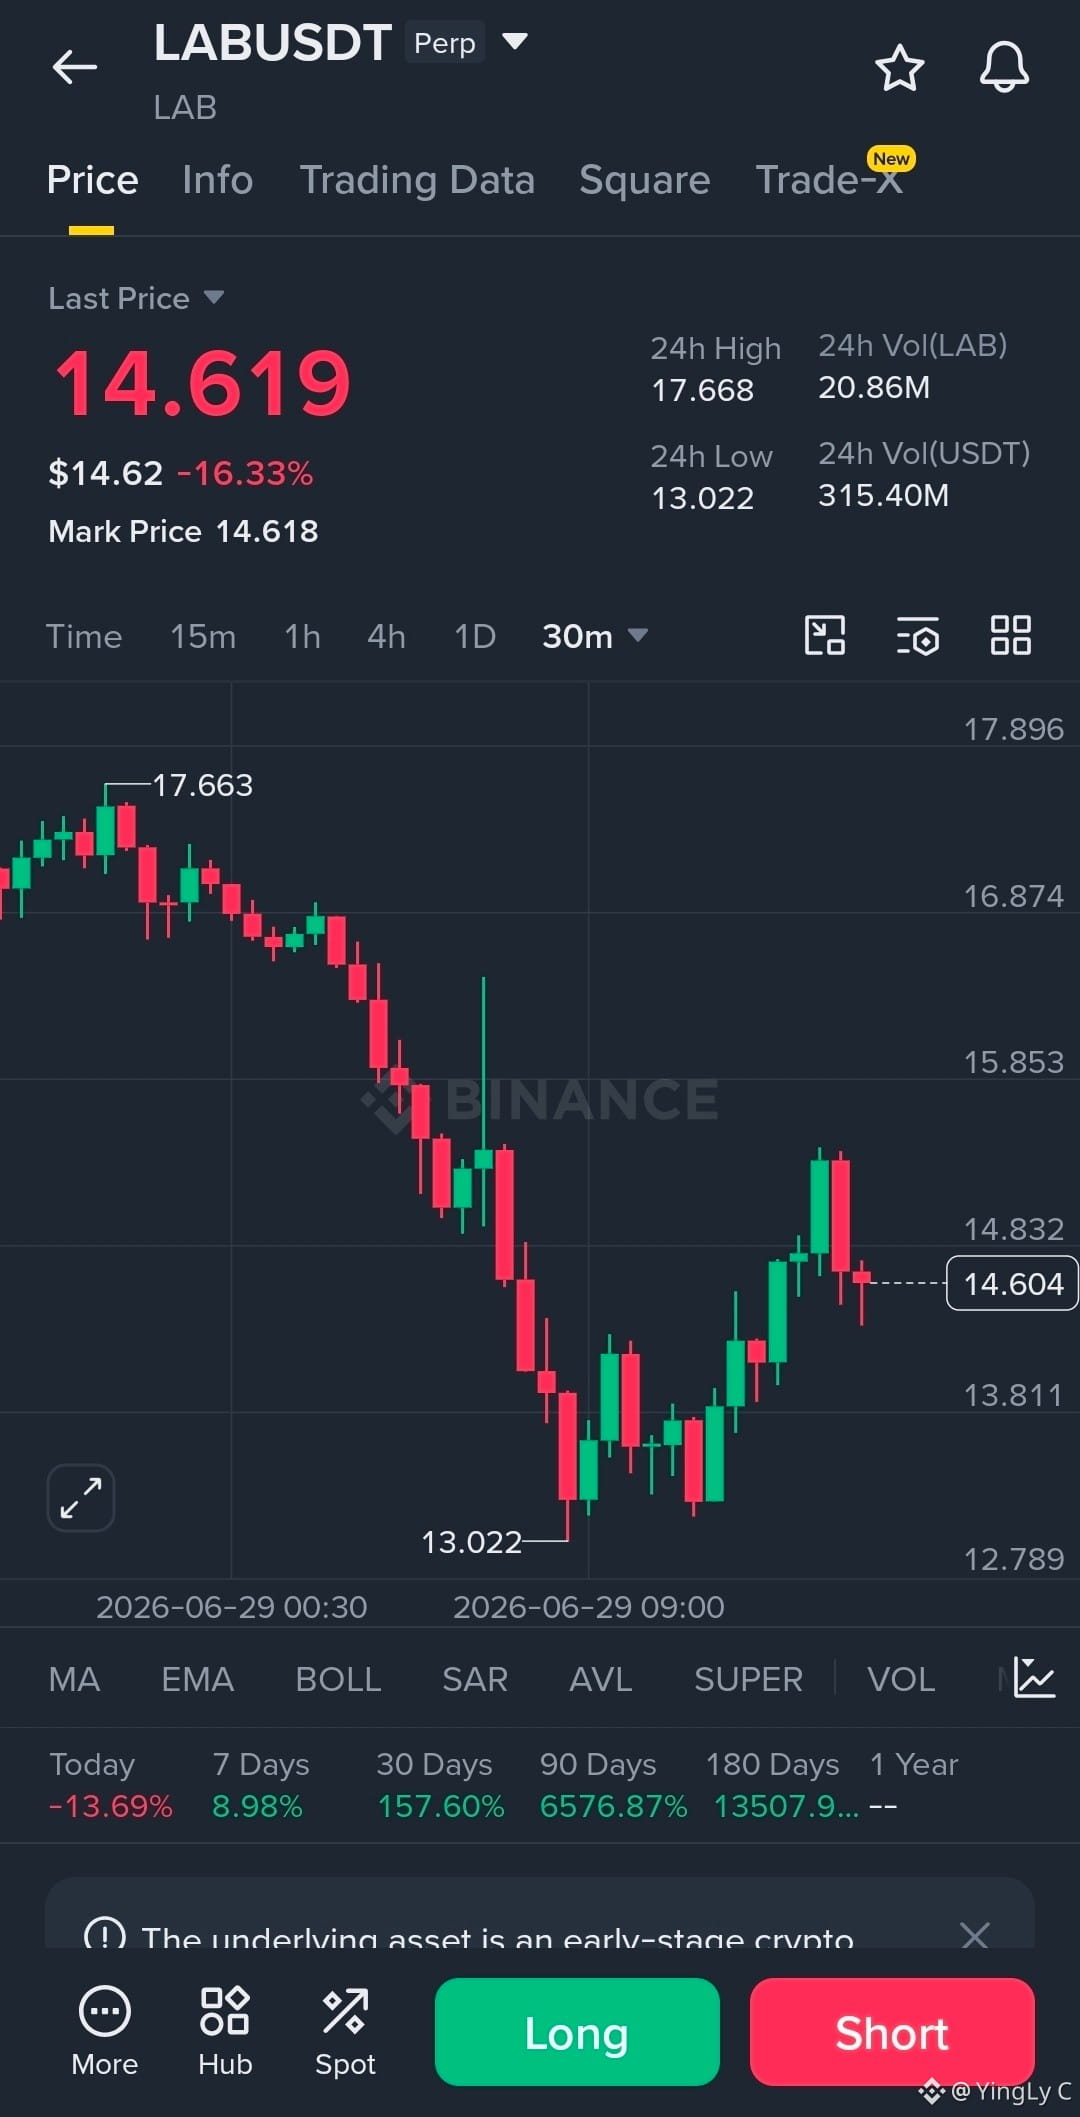The height and width of the screenshot is (2117, 1080).
Task: Select the 4h interval
Action: [386, 636]
